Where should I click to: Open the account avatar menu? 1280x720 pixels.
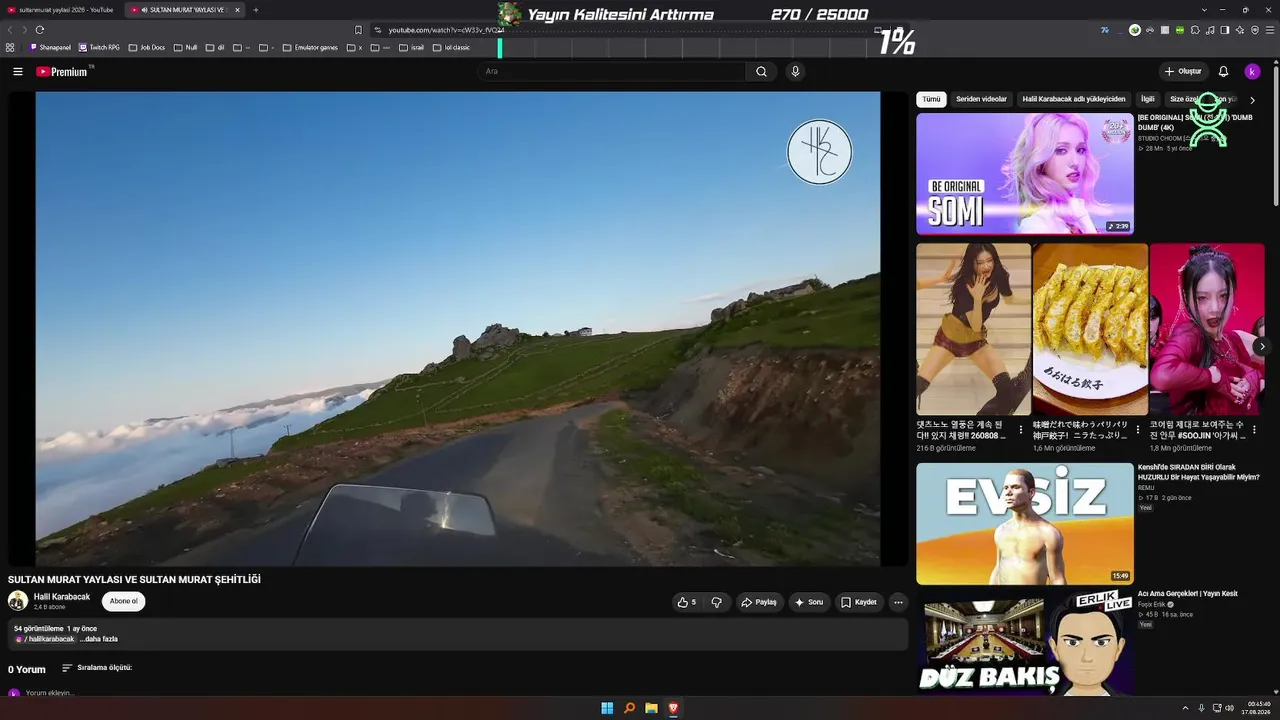1252,71
